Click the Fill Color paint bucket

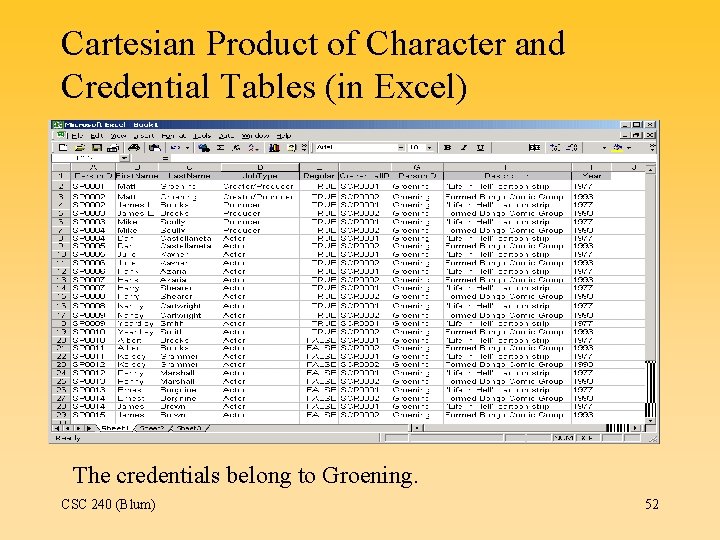coord(618,148)
